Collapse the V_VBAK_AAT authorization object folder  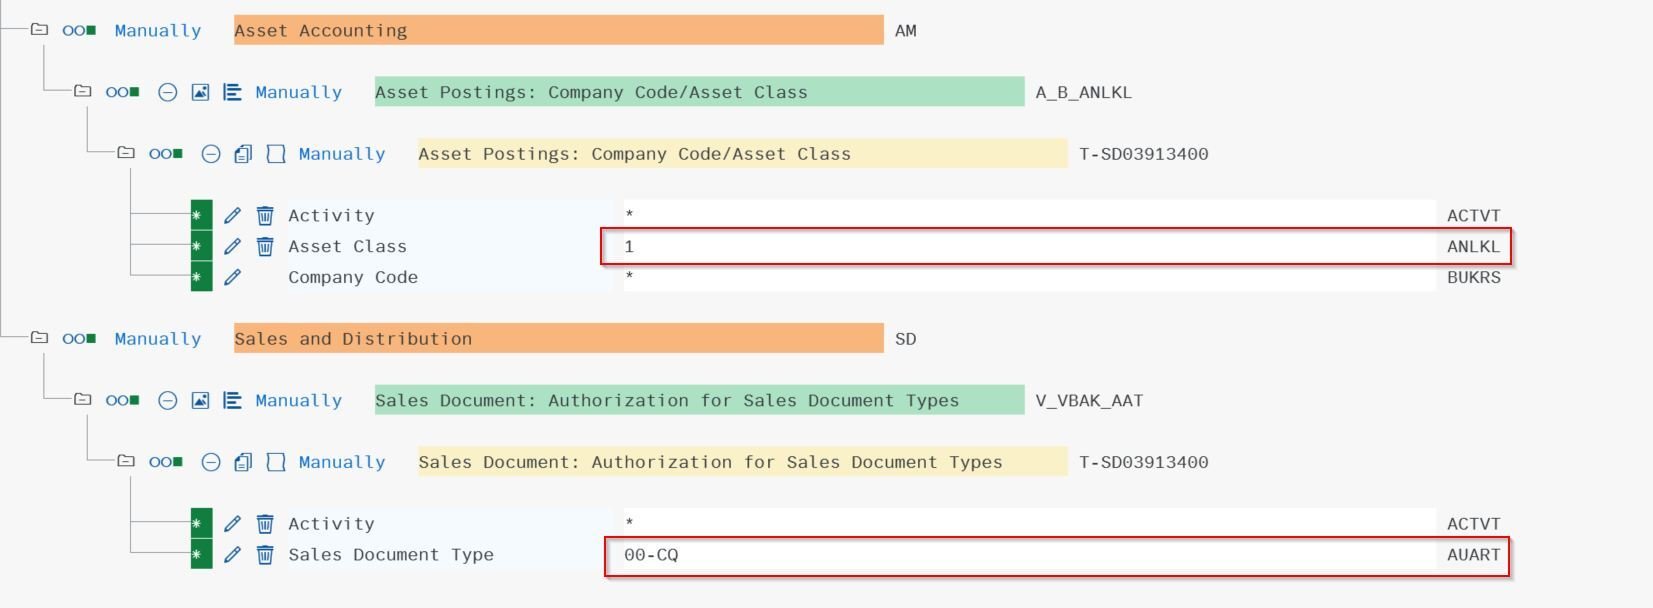click(x=83, y=400)
